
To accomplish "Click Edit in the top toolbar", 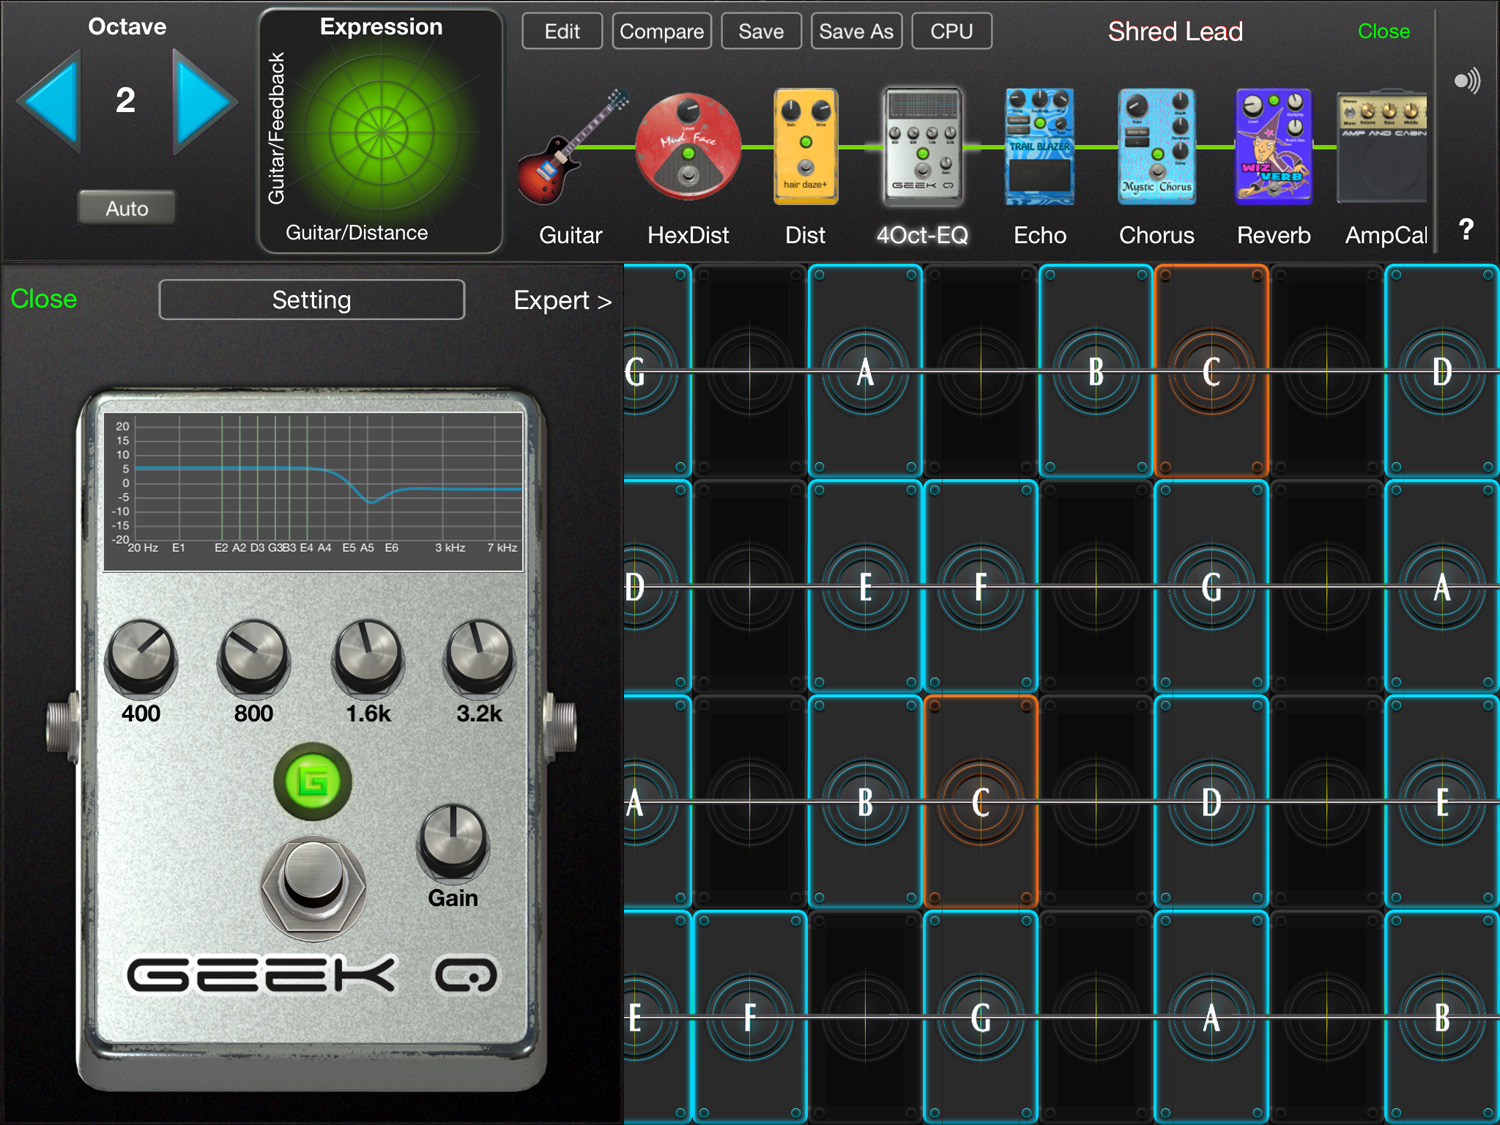I will [x=561, y=31].
